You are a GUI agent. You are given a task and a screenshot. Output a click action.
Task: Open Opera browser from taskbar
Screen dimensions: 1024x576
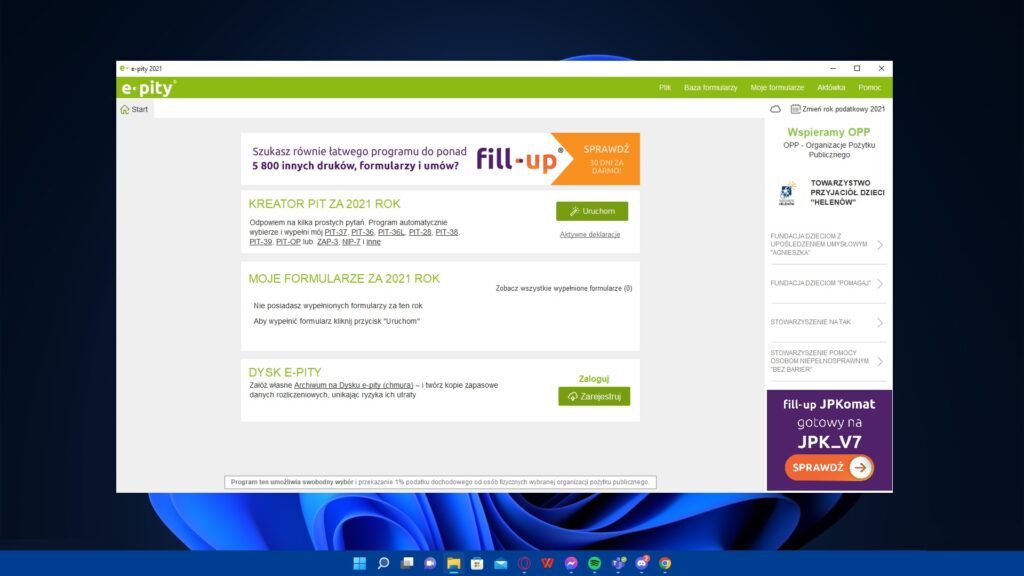(524, 563)
